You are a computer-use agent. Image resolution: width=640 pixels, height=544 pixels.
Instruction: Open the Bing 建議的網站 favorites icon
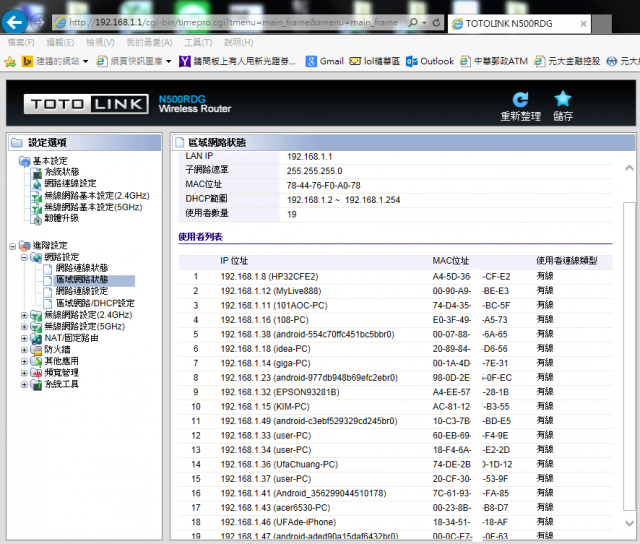click(x=27, y=62)
